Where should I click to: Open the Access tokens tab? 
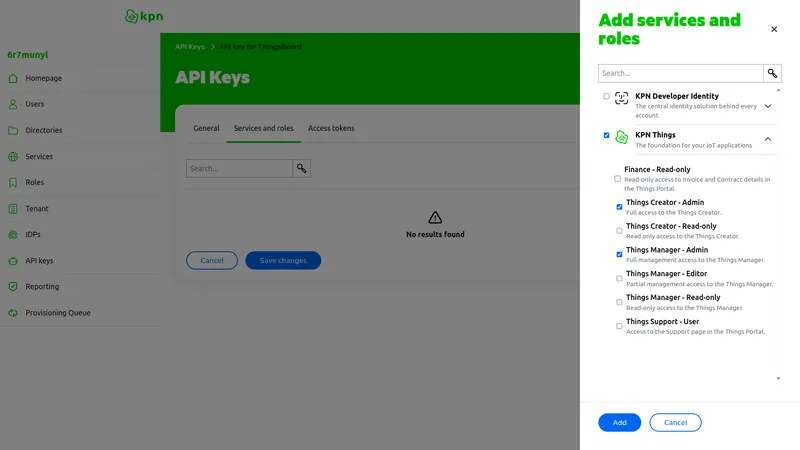tap(331, 128)
